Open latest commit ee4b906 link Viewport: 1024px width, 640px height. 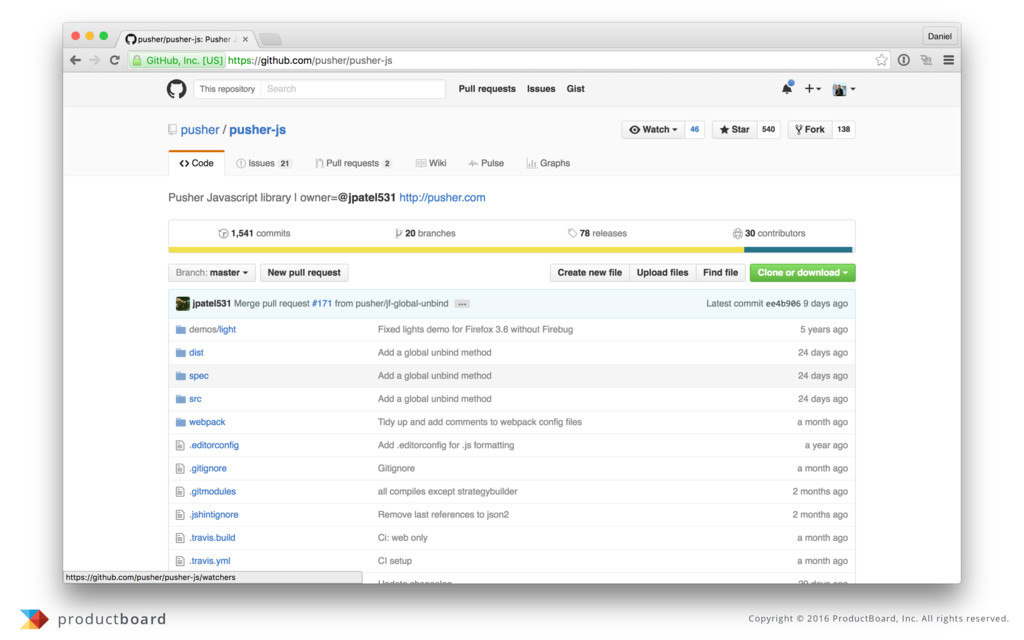(783, 304)
